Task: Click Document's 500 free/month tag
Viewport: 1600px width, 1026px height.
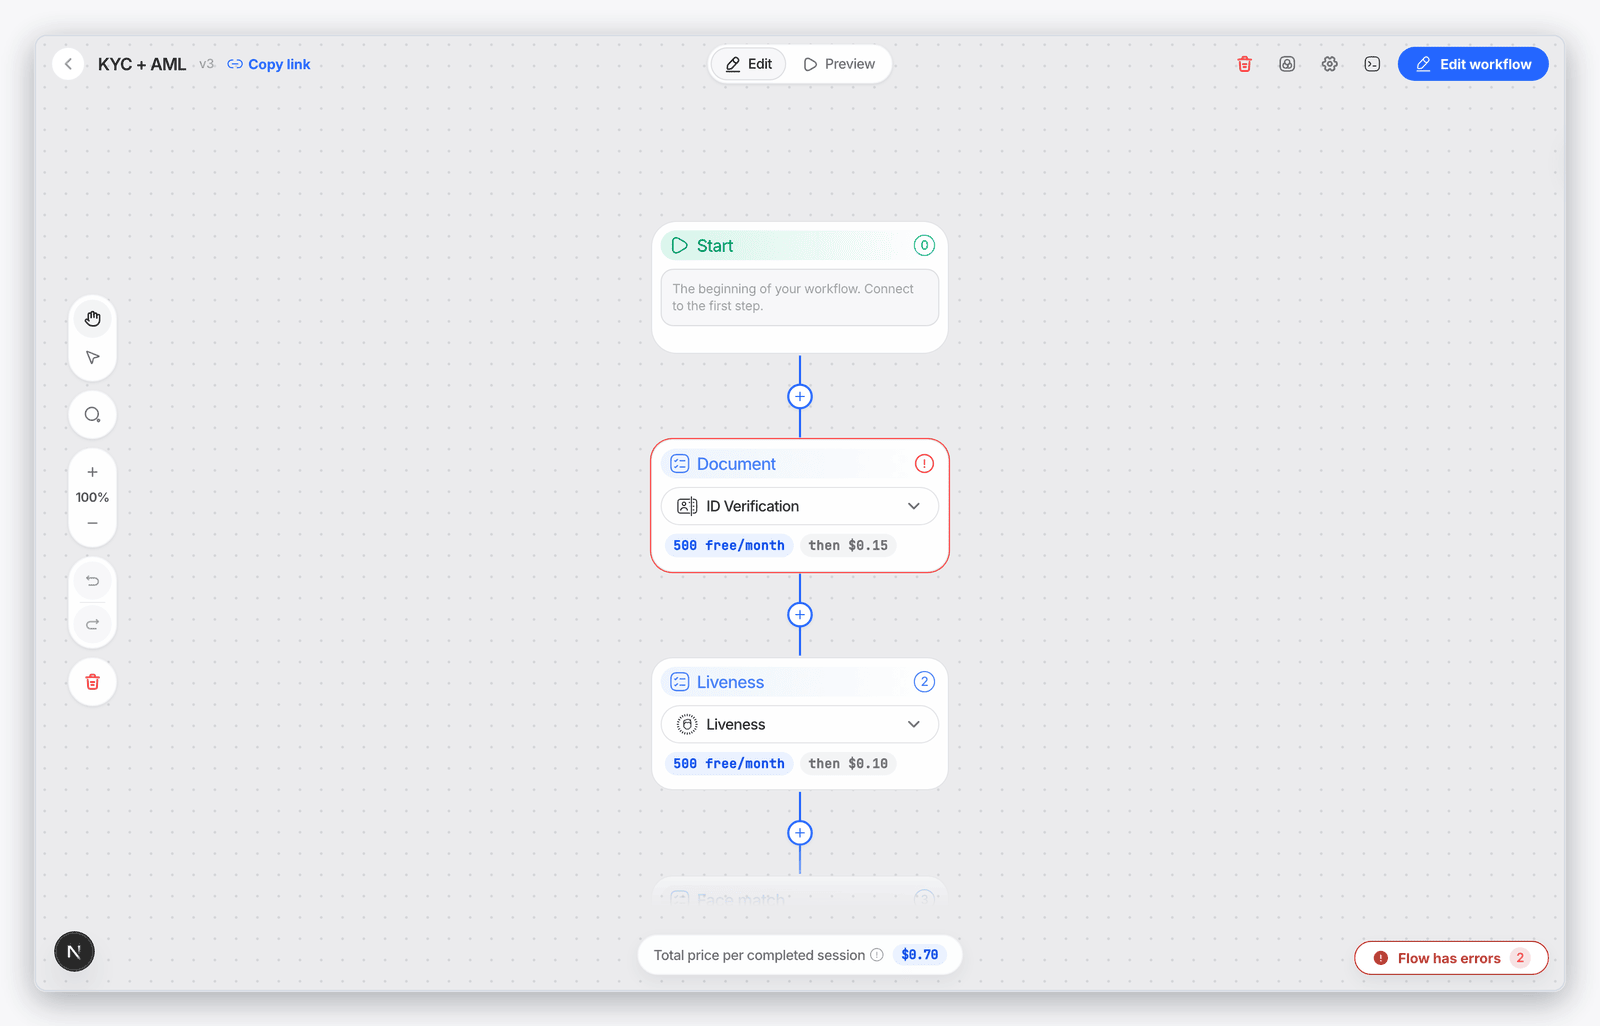Action: pos(729,545)
